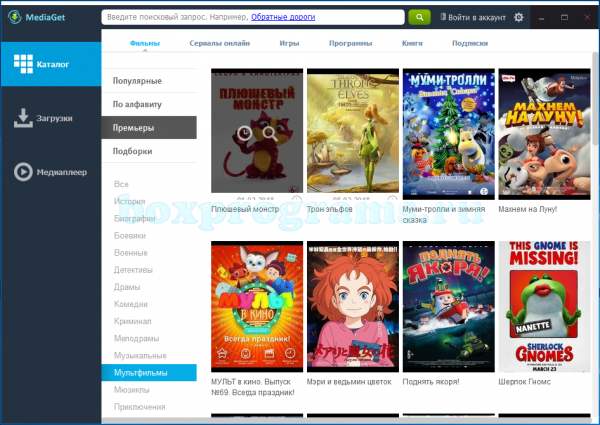Click the Каталог grid icon
This screenshot has width=600, height=425.
23,64
